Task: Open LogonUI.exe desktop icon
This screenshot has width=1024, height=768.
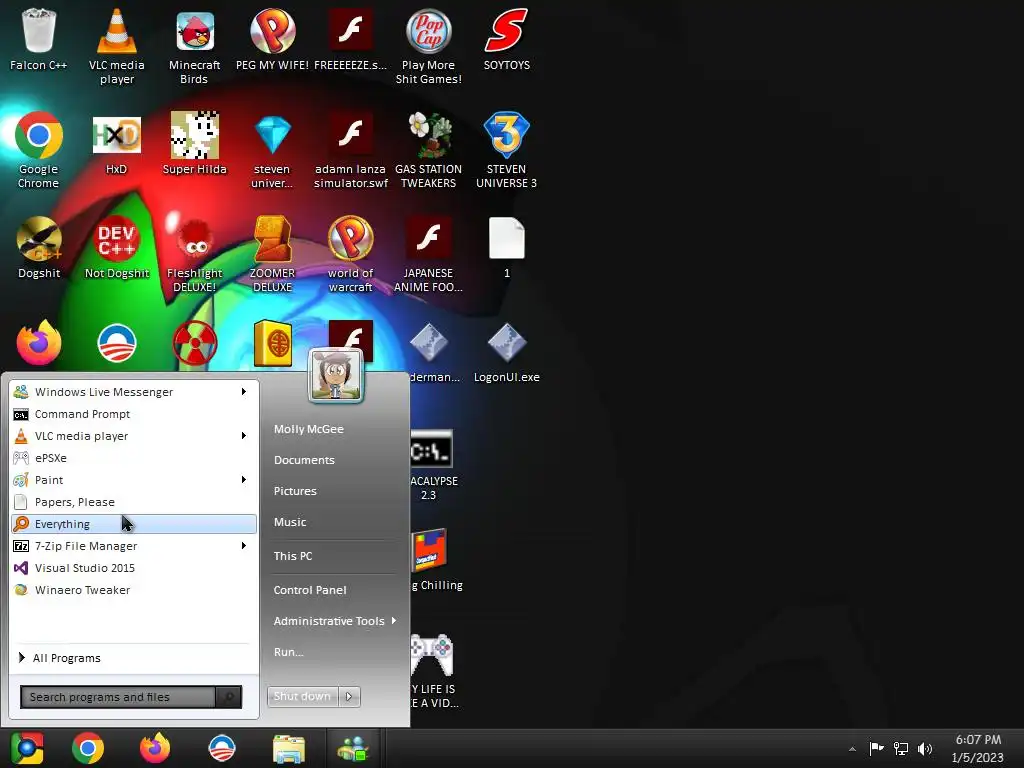Action: (x=507, y=353)
